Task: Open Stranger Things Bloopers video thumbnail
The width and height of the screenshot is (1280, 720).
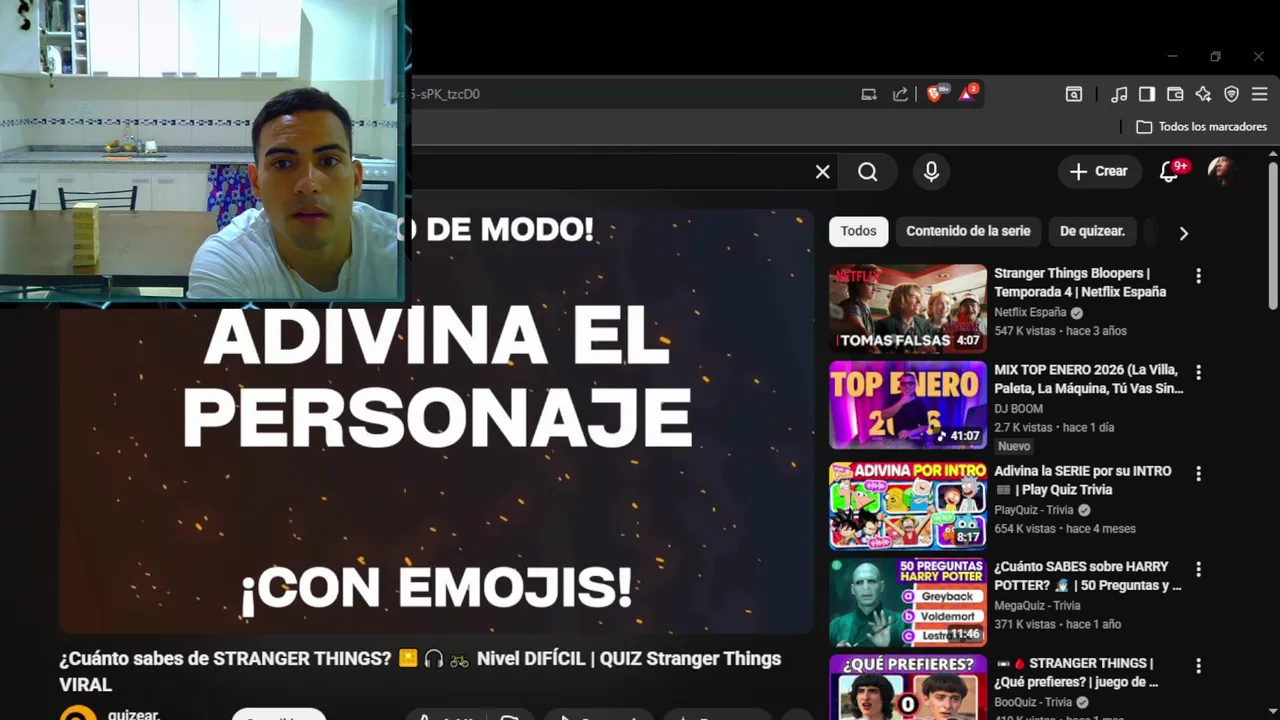Action: point(908,308)
